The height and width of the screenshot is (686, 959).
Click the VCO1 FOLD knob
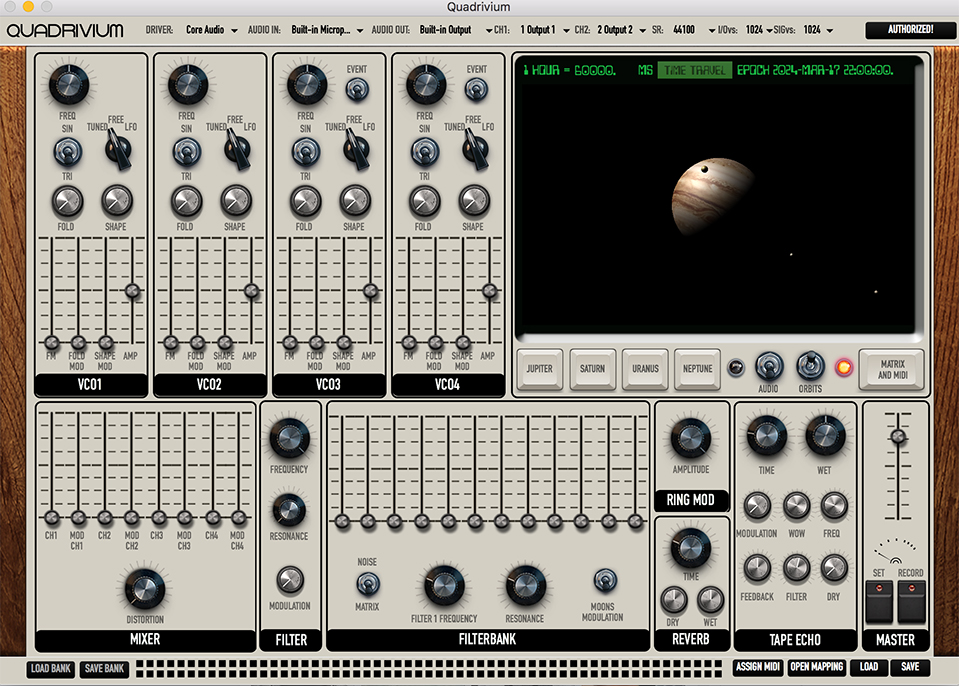(x=67, y=202)
